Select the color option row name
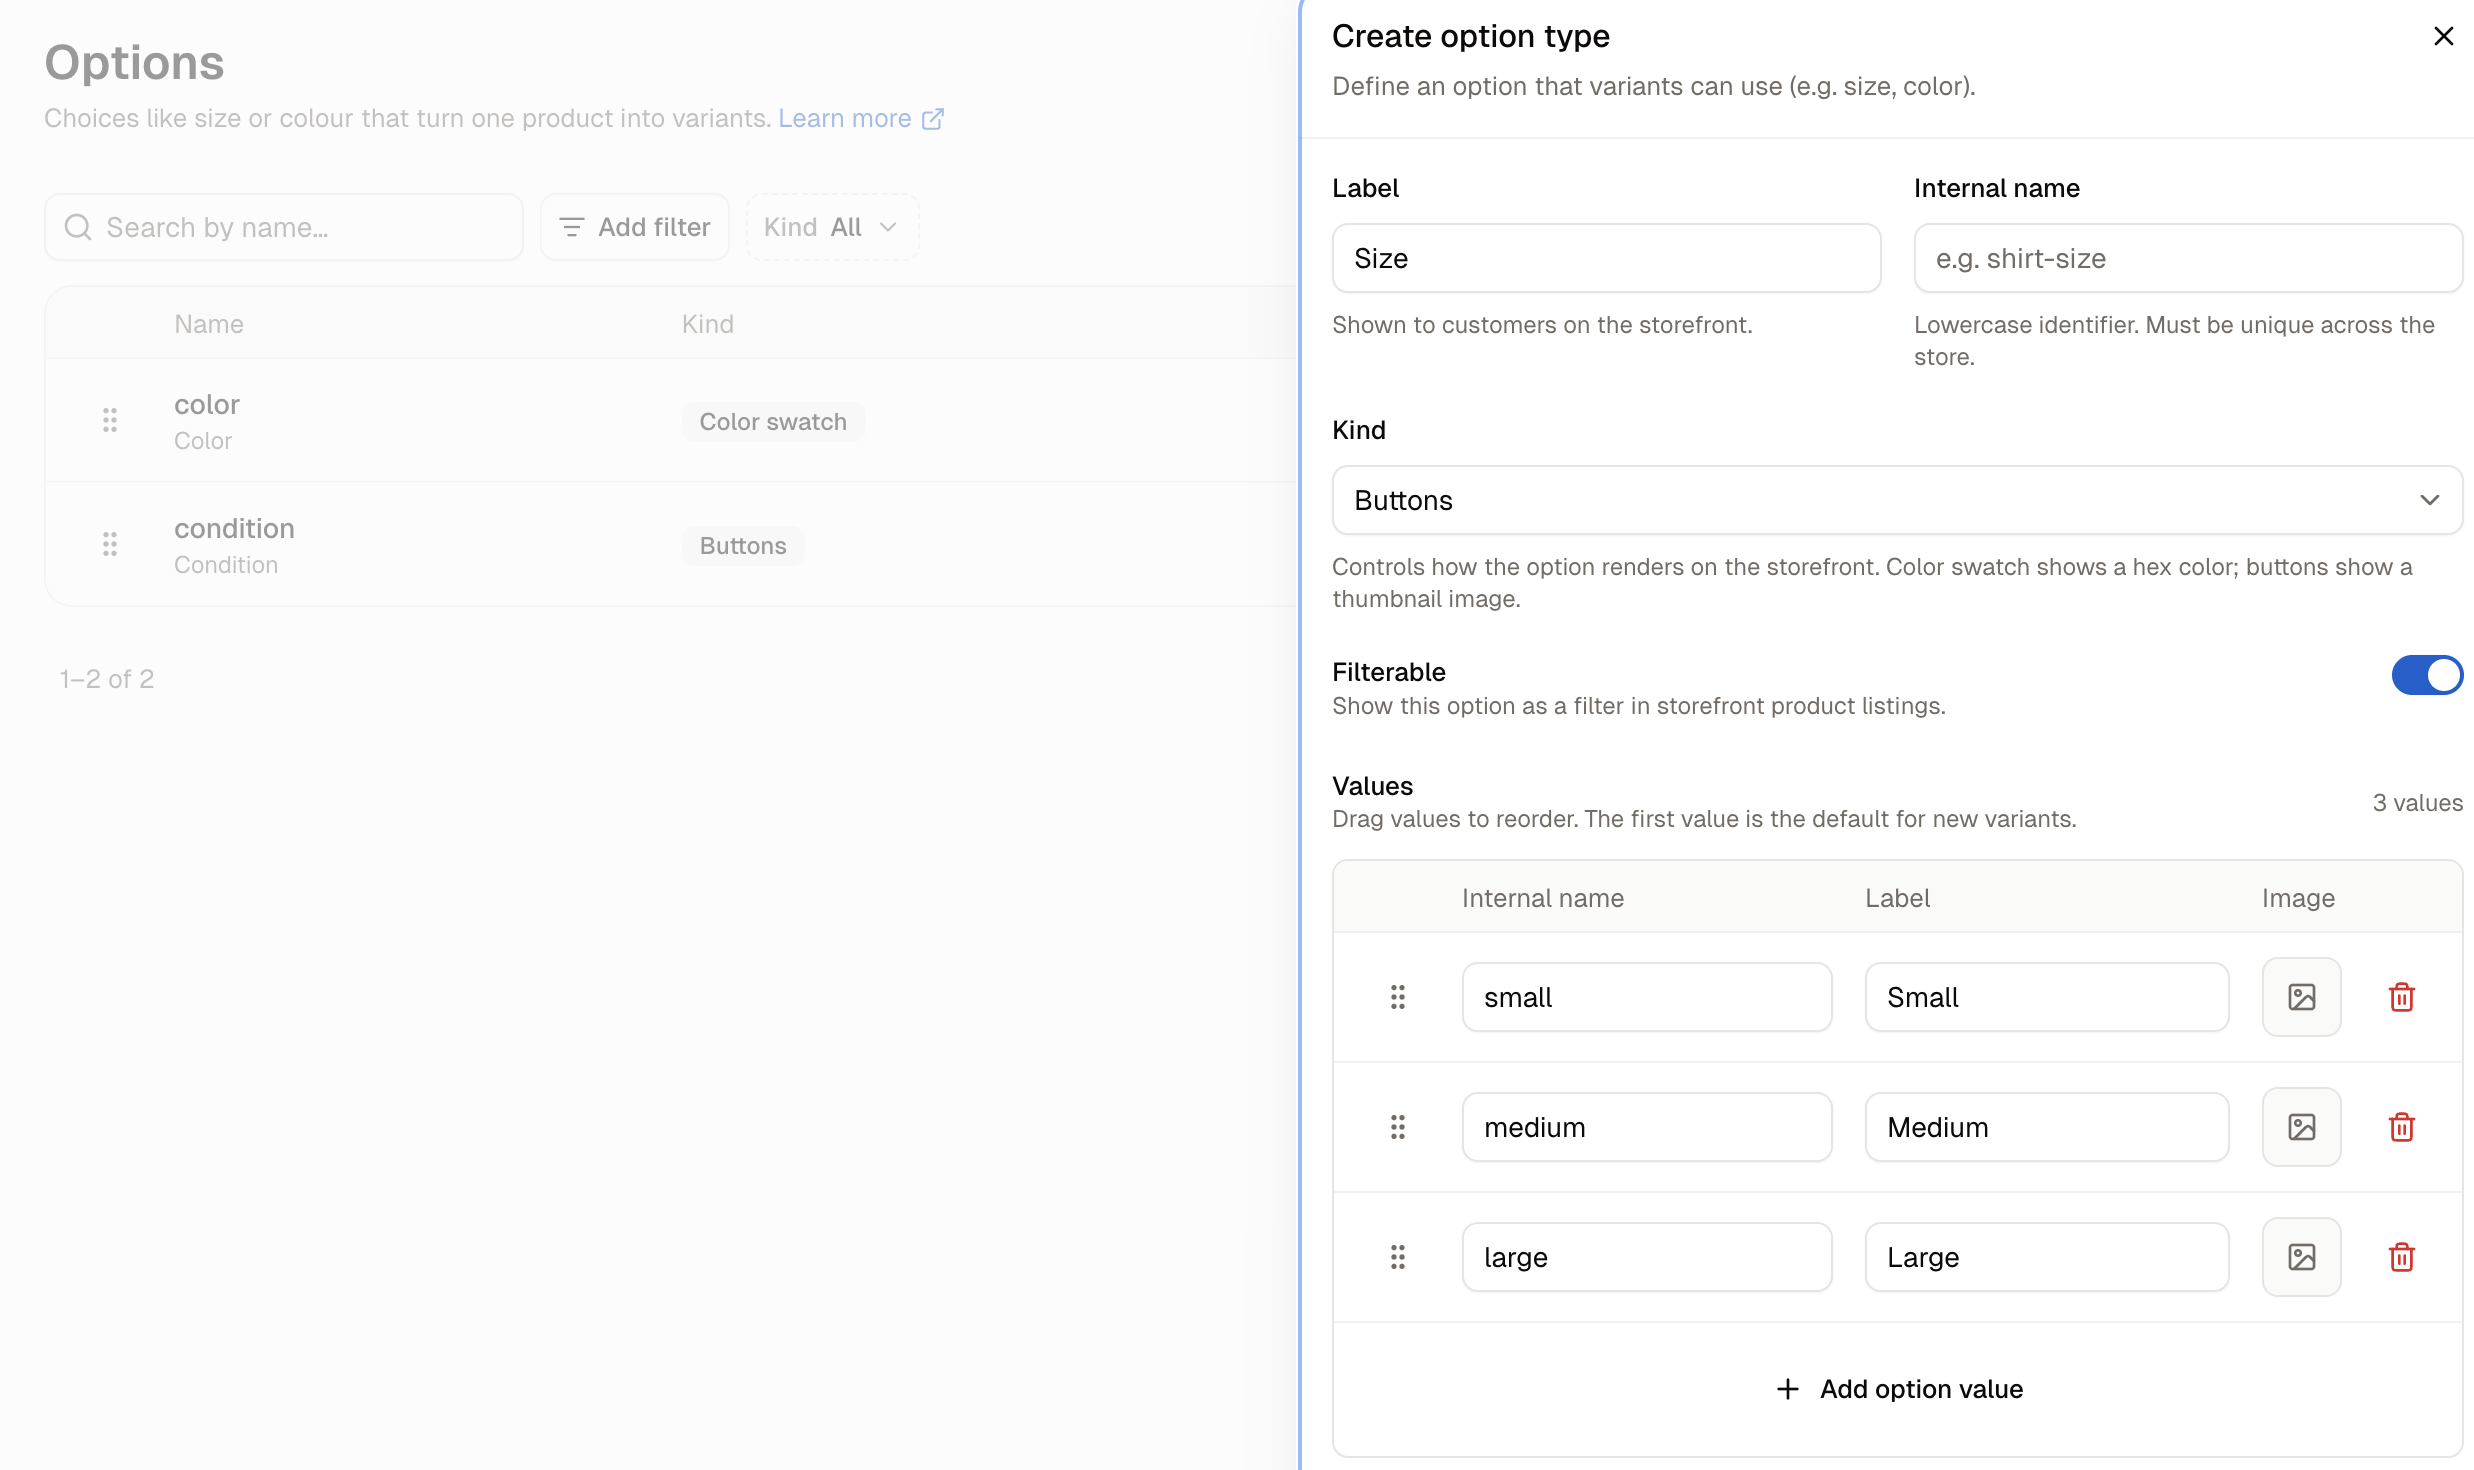The width and height of the screenshot is (2474, 1470). tap(207, 404)
